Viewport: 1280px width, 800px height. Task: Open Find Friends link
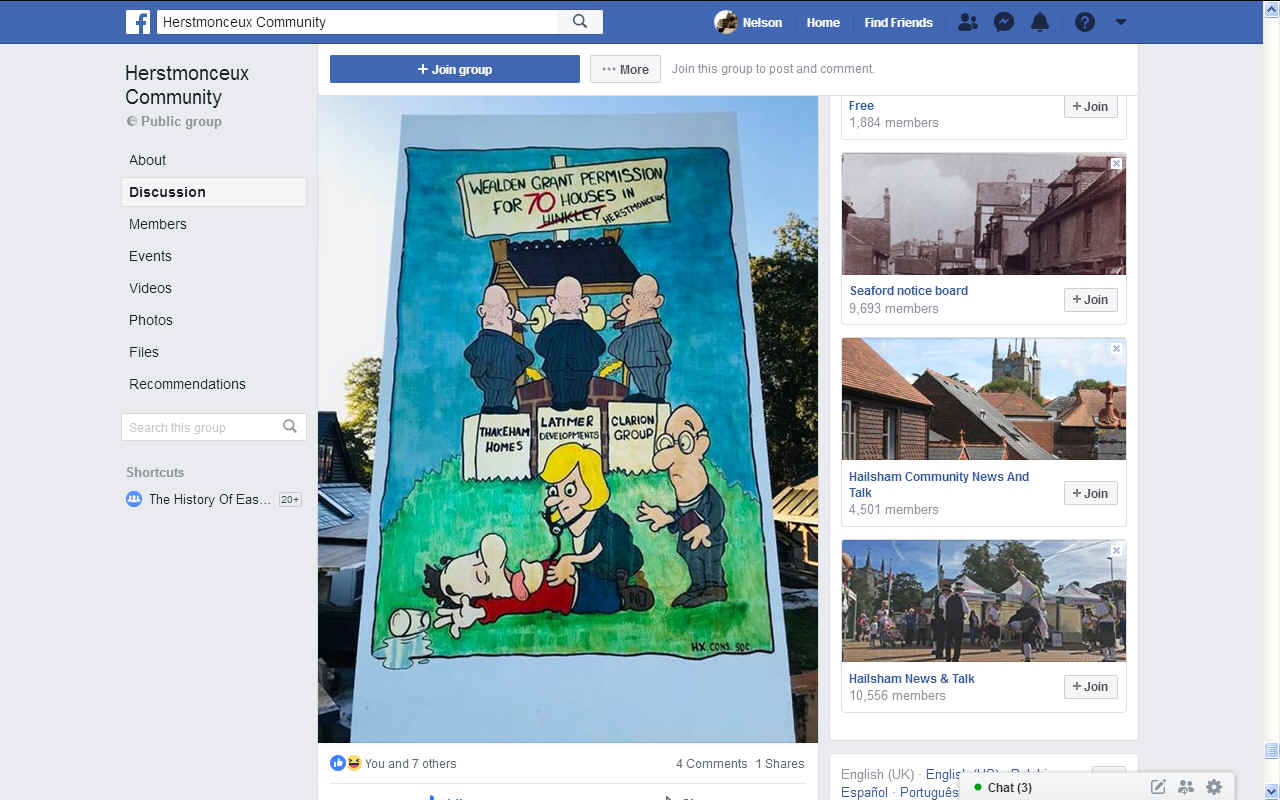pos(898,22)
